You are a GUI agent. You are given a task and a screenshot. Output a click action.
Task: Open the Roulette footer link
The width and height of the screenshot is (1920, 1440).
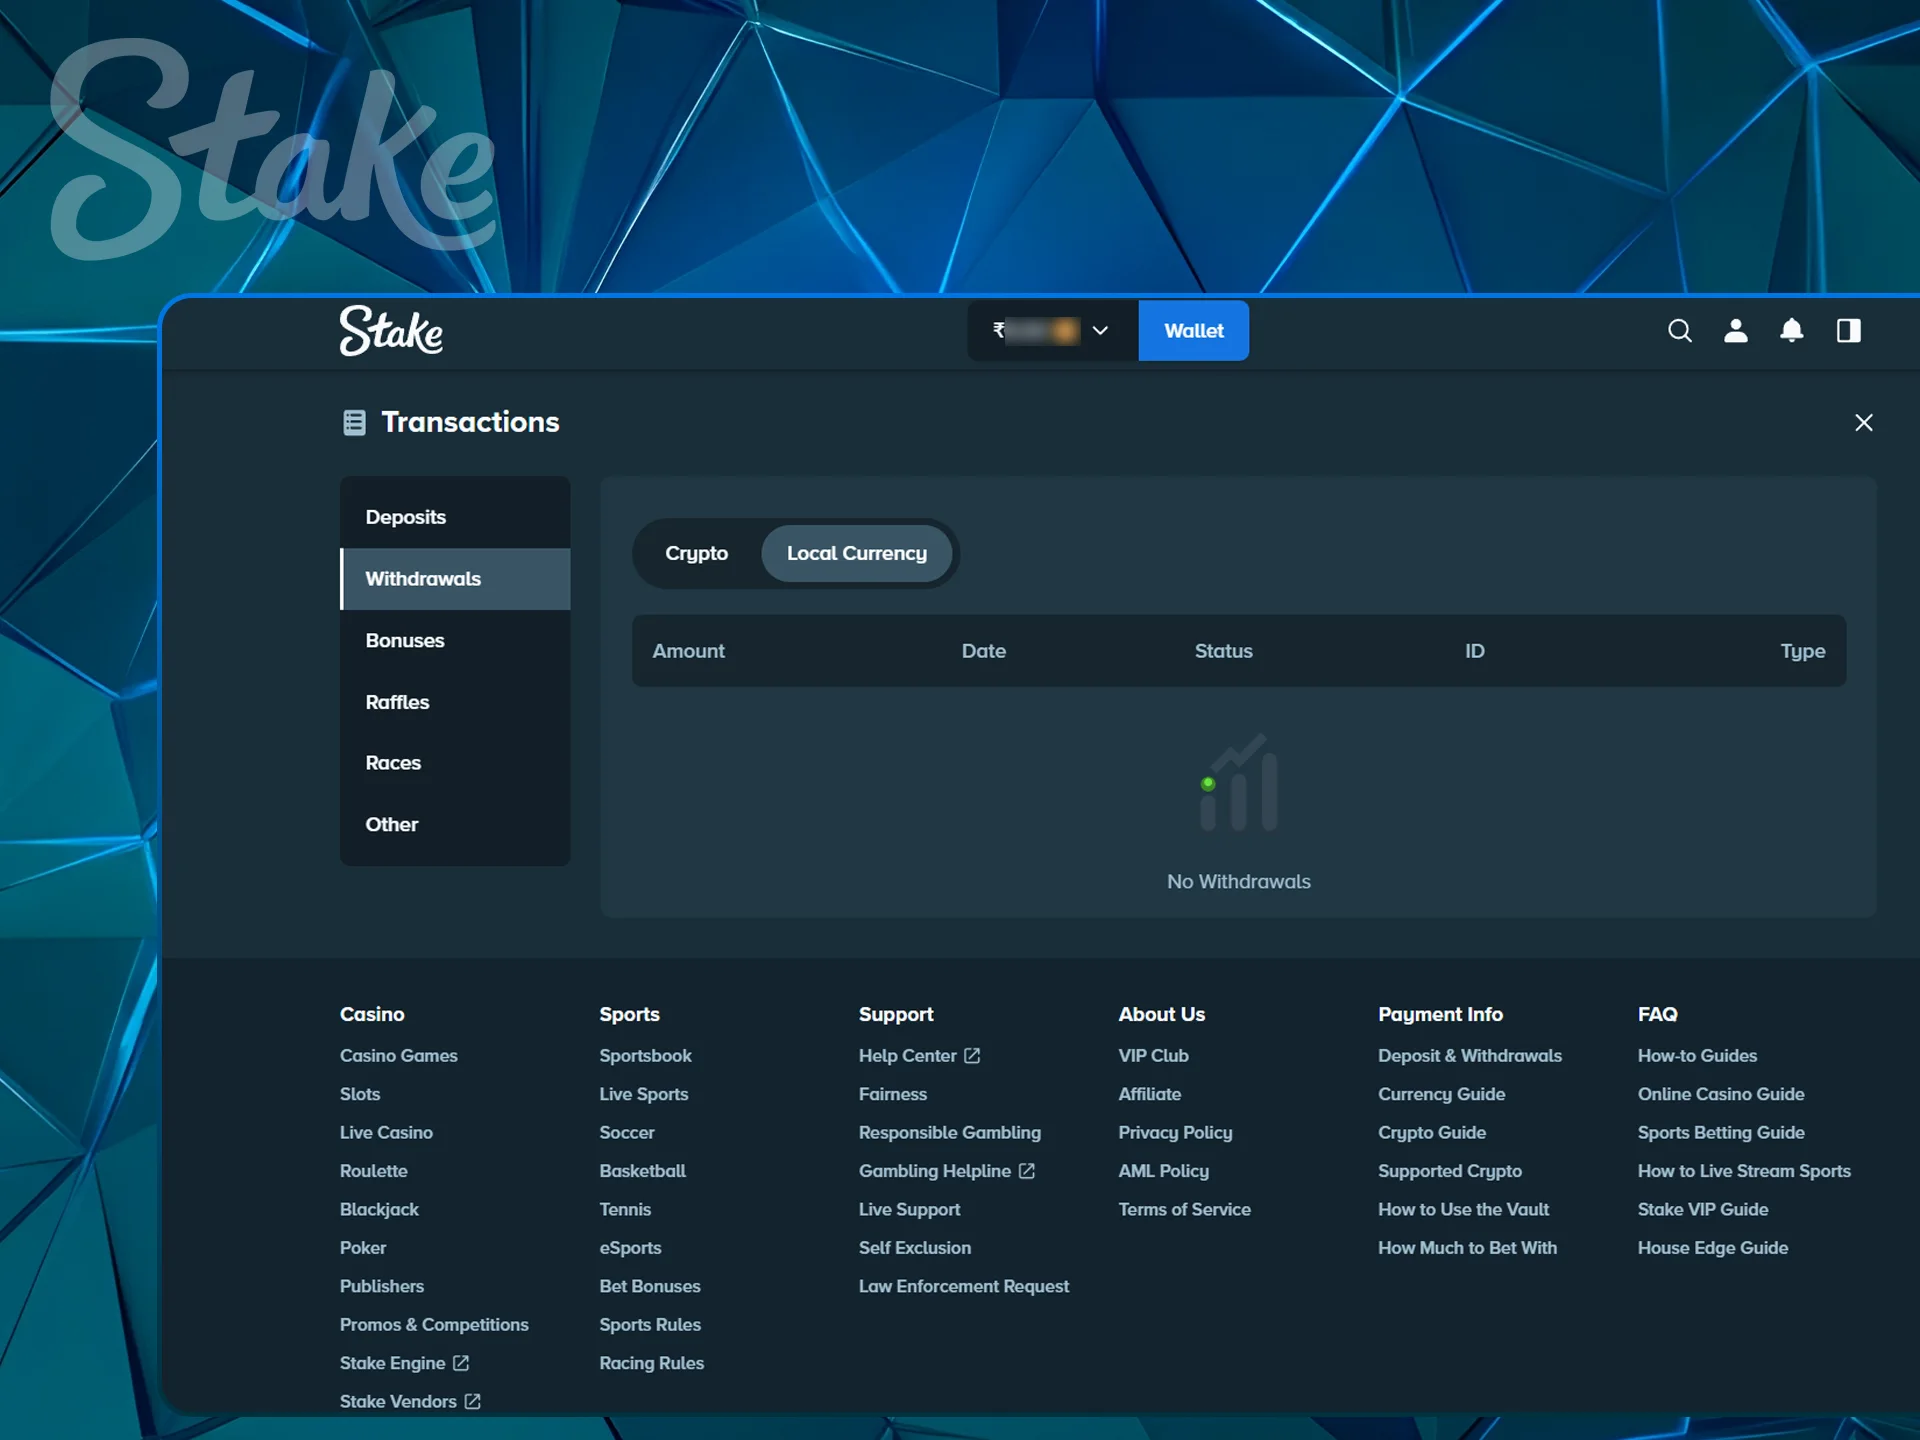pyautogui.click(x=374, y=1171)
